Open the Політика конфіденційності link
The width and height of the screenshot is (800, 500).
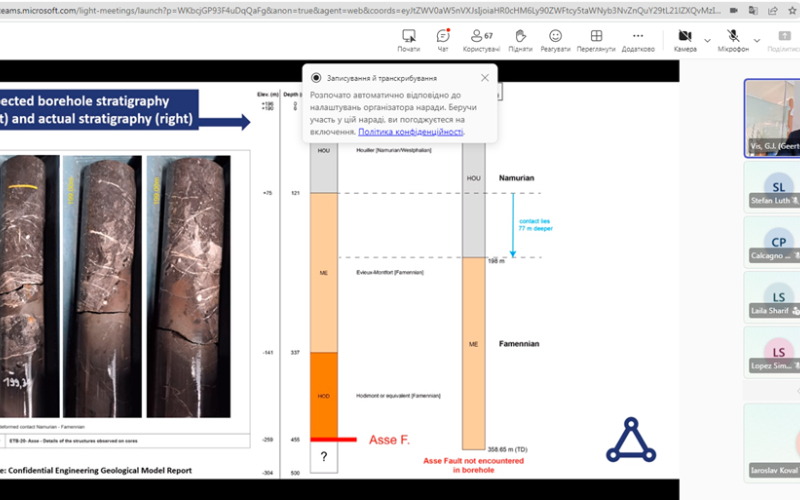(x=411, y=132)
